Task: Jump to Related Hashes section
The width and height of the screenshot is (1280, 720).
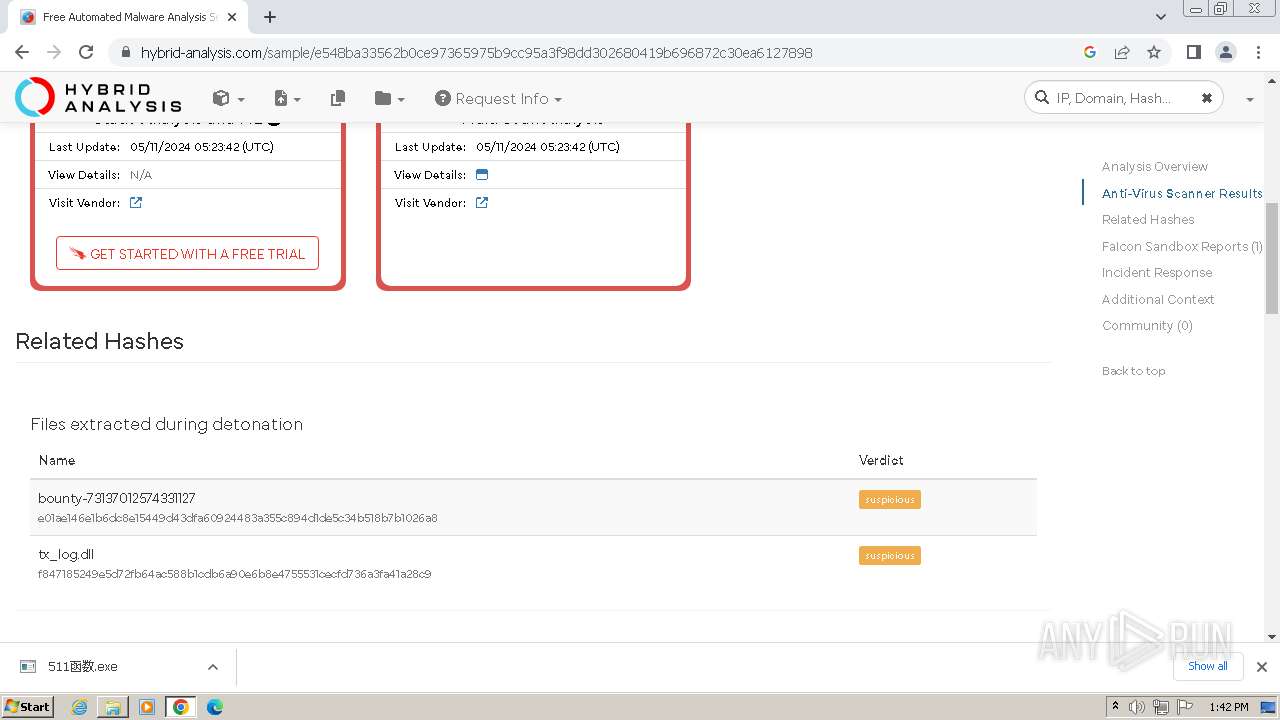Action: 1148,219
